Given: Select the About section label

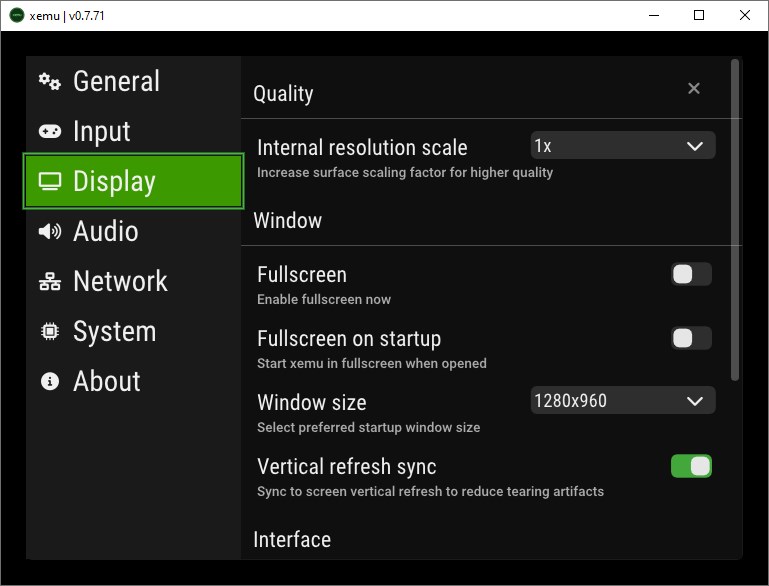Looking at the screenshot, I should pos(107,381).
